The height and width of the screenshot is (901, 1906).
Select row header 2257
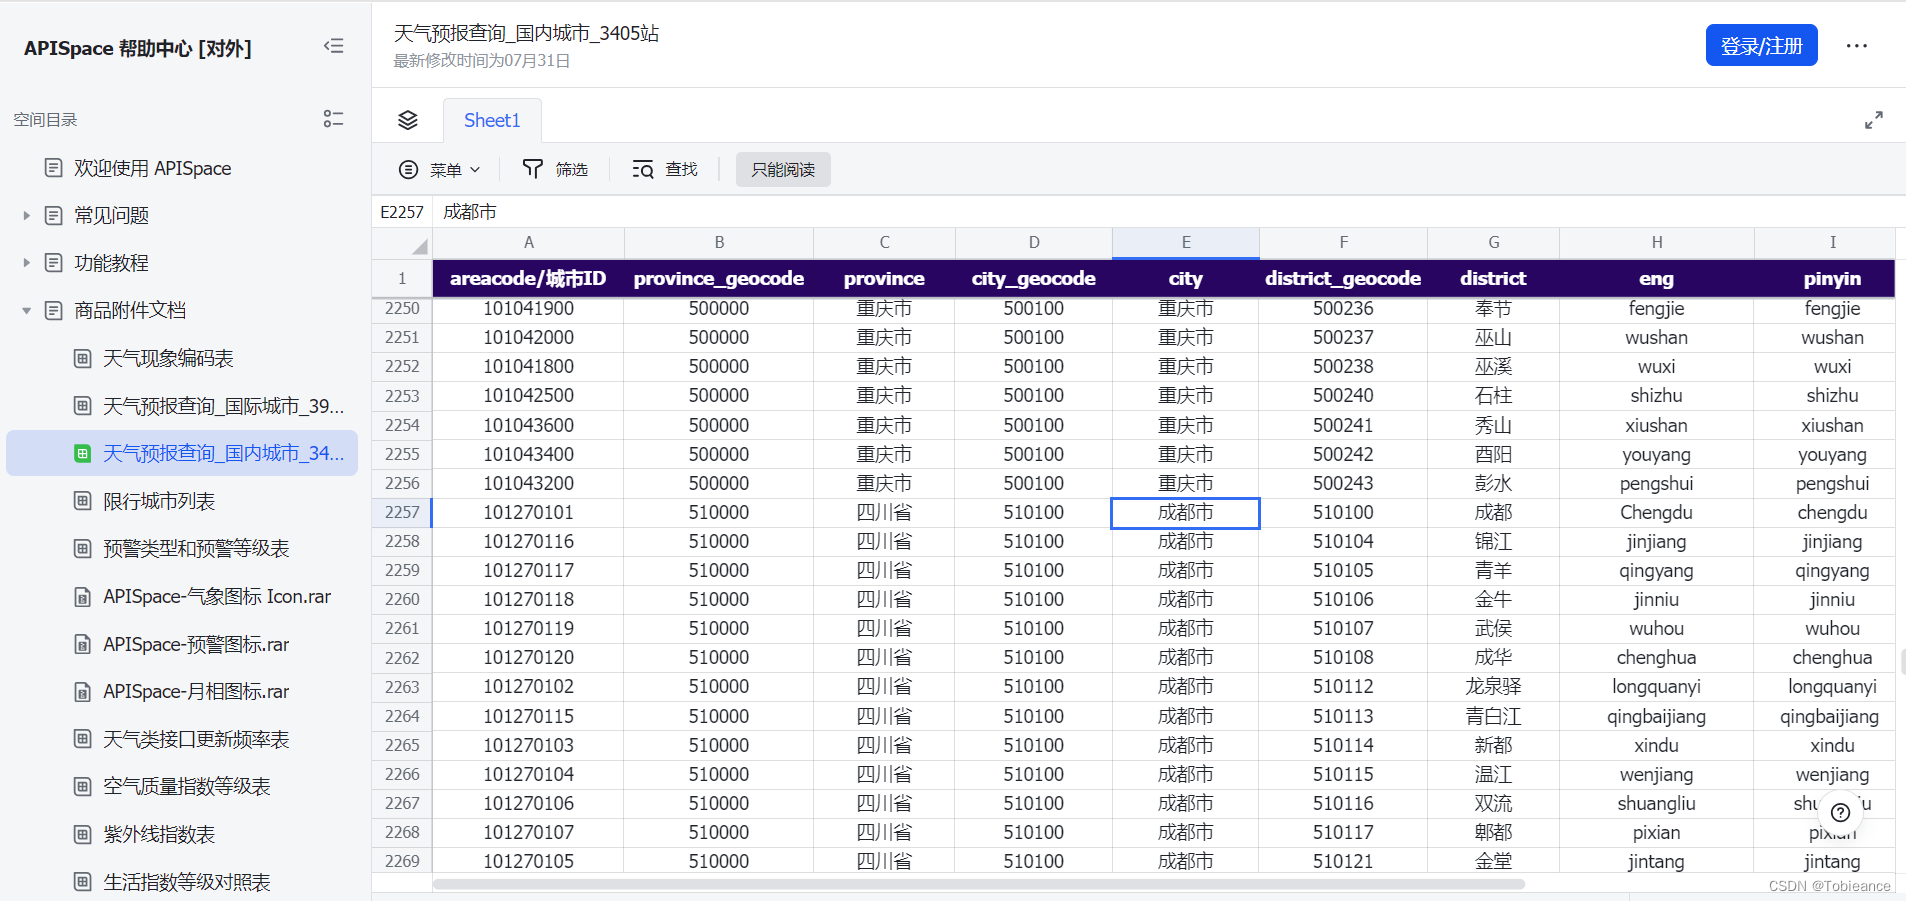[x=402, y=512]
